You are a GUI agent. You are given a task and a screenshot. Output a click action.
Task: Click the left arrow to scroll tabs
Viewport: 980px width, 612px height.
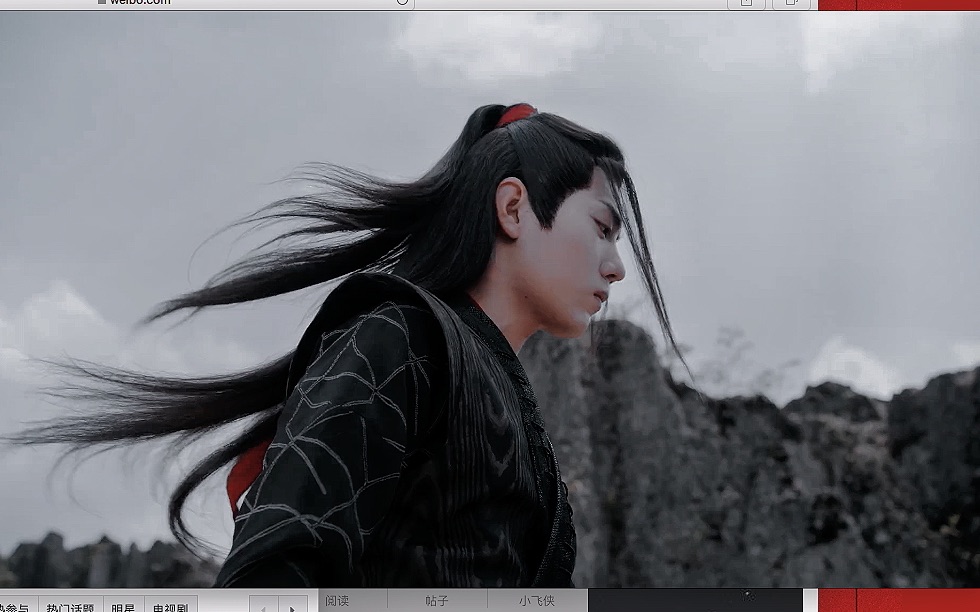tap(264, 604)
